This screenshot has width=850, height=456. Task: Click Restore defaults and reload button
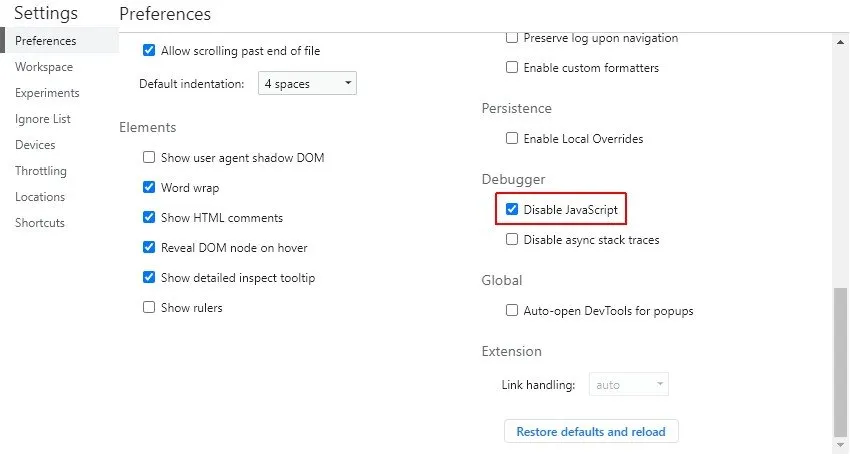coord(591,432)
